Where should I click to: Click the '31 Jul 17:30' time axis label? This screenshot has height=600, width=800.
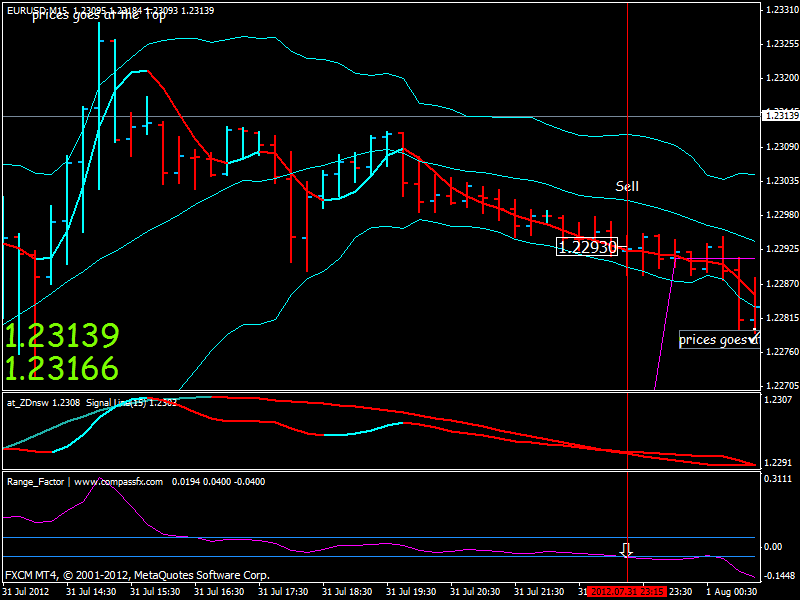tap(283, 592)
